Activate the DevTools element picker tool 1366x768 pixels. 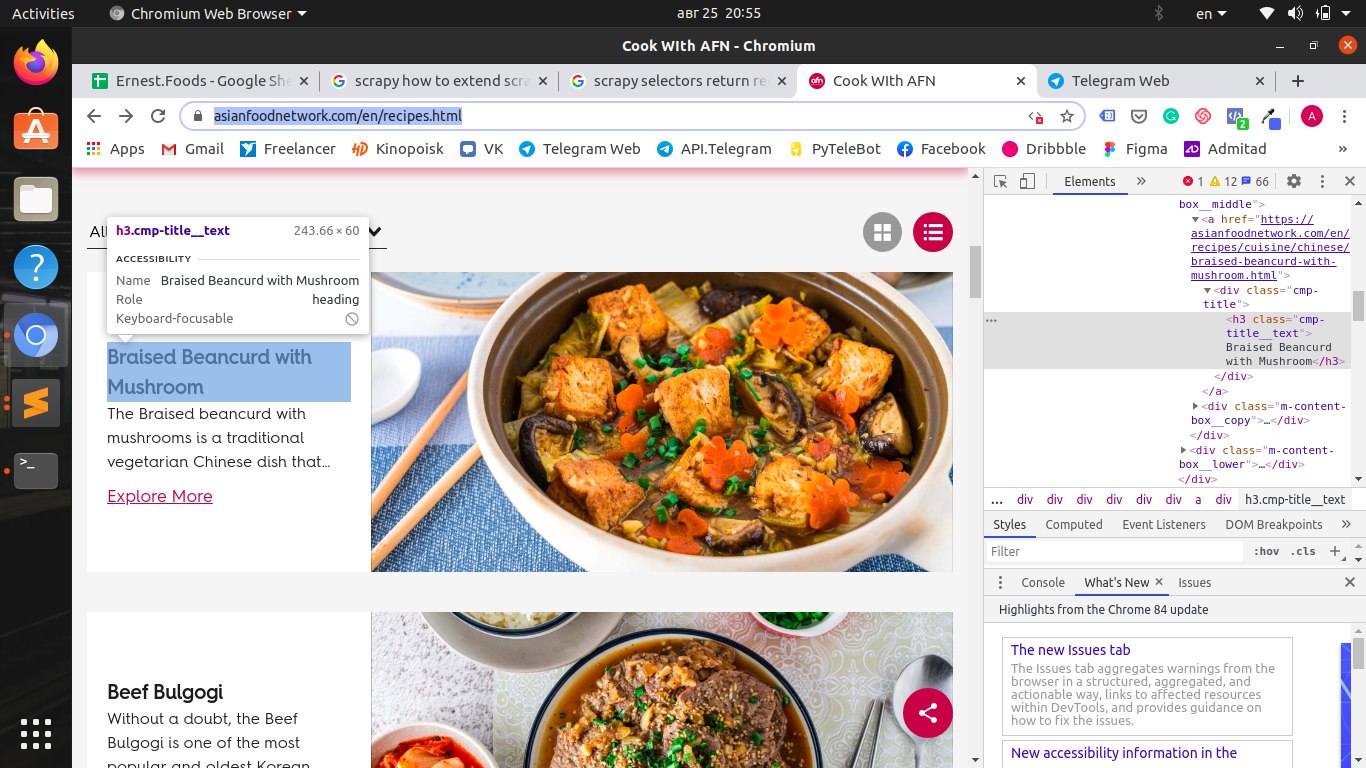click(x=1001, y=181)
